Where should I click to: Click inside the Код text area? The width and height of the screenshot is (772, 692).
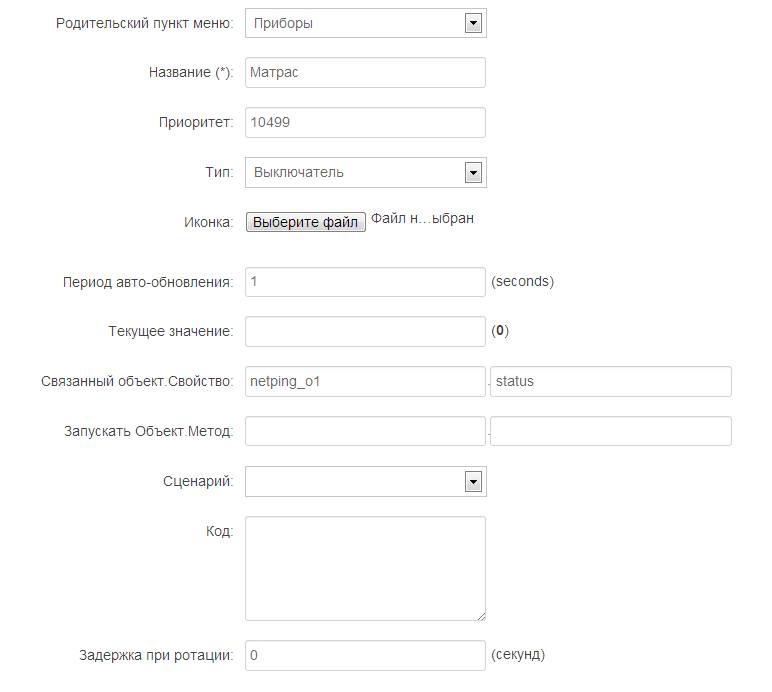pyautogui.click(x=365, y=567)
